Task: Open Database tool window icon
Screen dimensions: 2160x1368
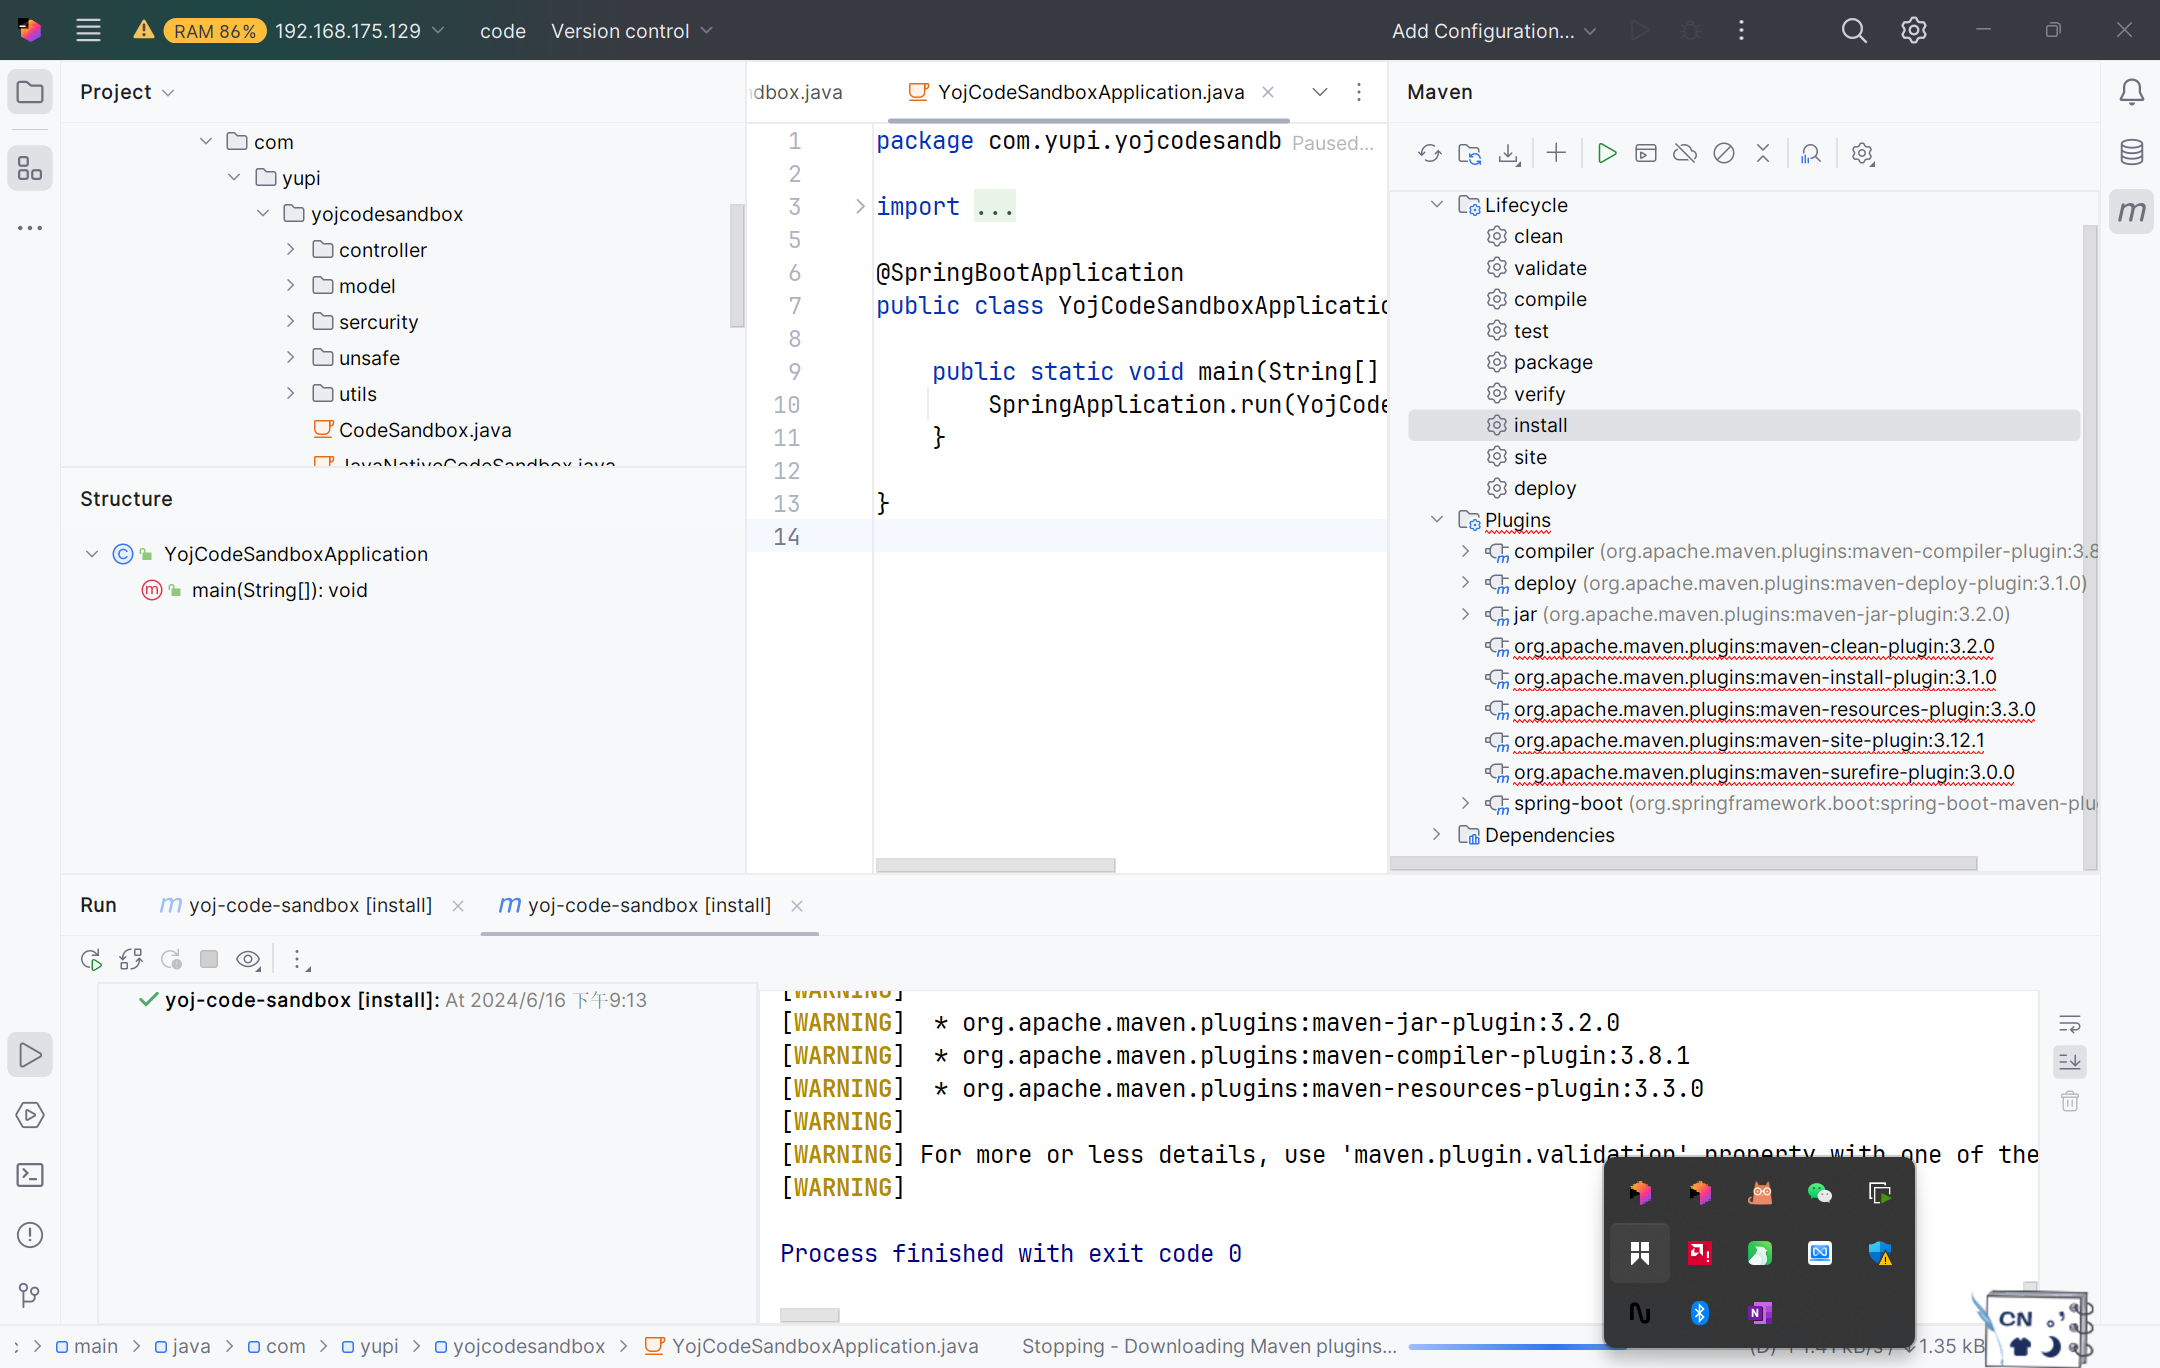Action: click(x=2132, y=152)
